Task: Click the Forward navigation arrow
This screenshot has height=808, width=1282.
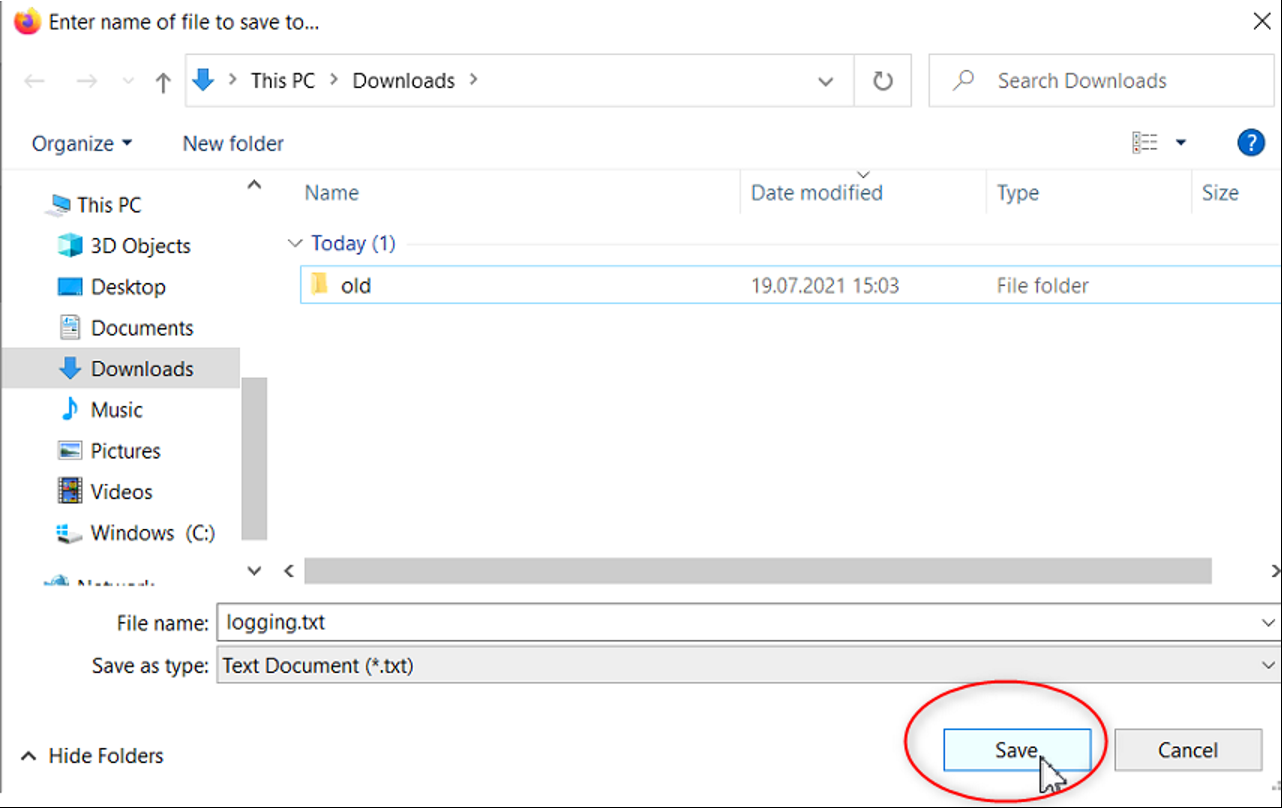Action: 87,81
